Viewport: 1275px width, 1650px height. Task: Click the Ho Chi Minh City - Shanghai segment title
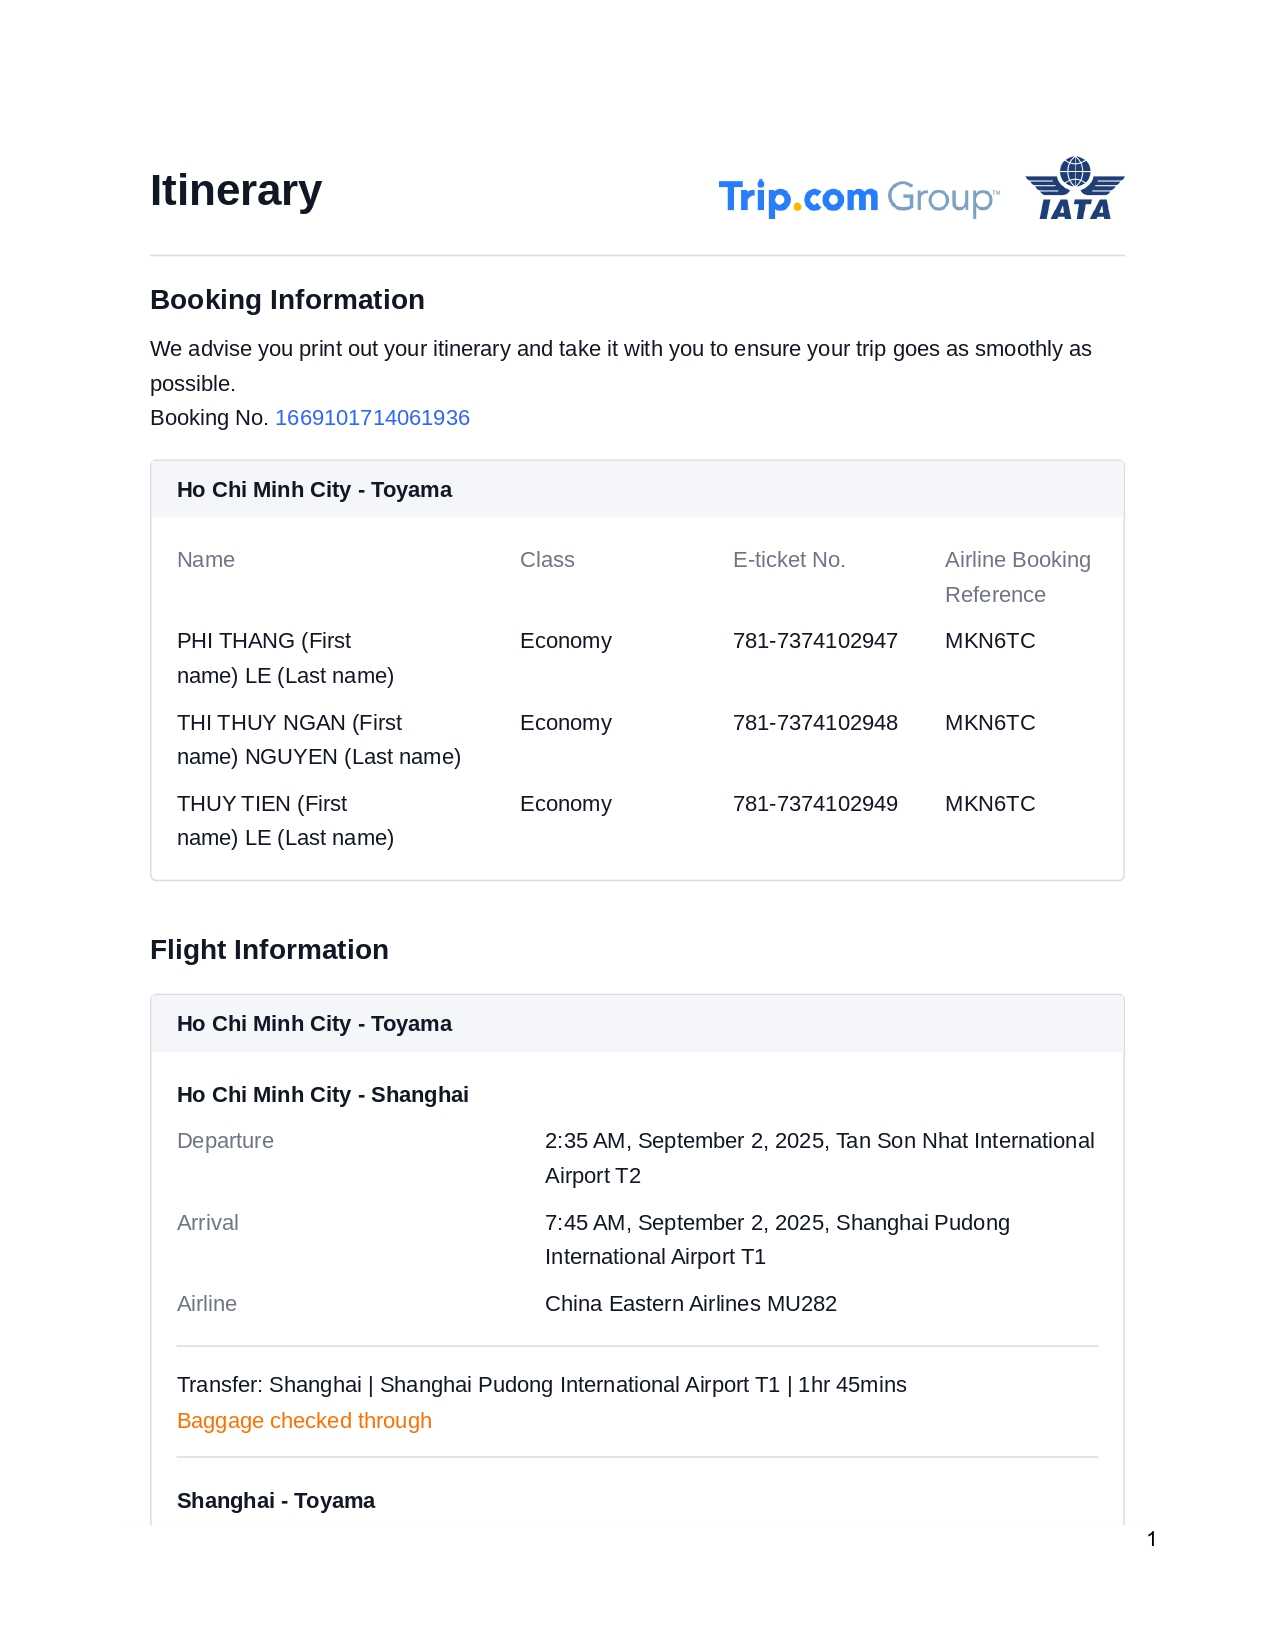click(x=322, y=1095)
